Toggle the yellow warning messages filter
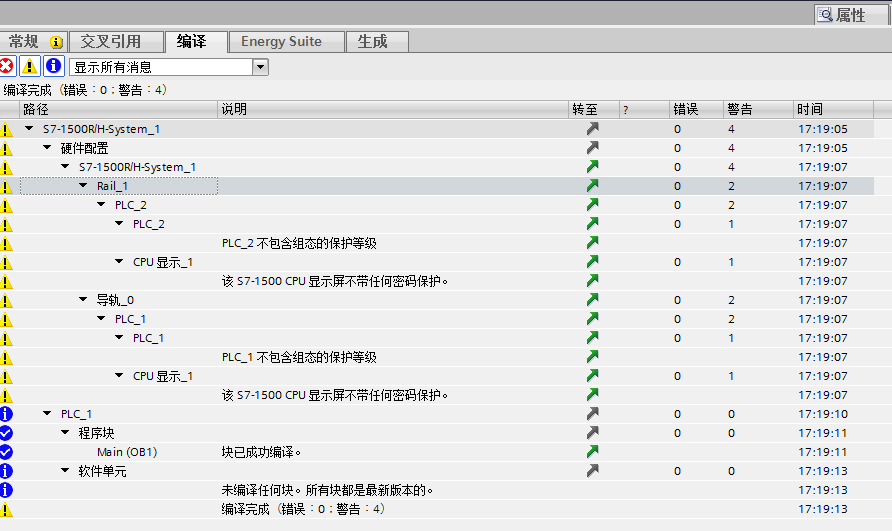This screenshot has height=531, width=892. pos(30,67)
